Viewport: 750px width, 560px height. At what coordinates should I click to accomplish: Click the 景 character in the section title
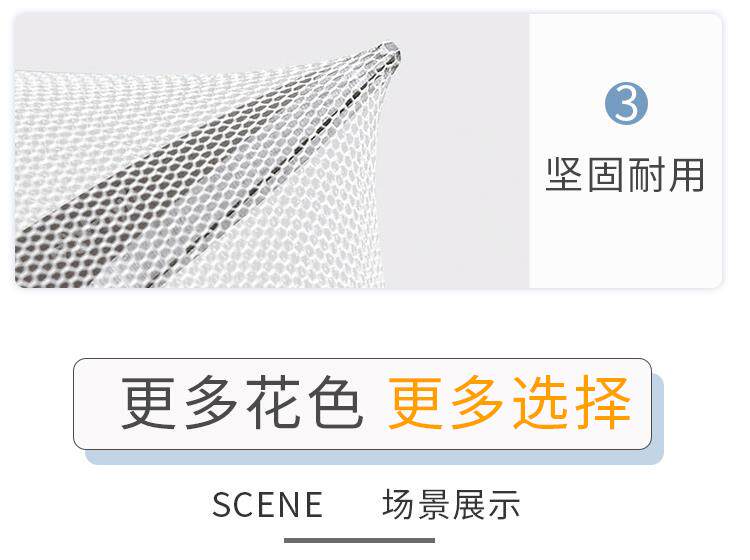pyautogui.click(x=433, y=505)
